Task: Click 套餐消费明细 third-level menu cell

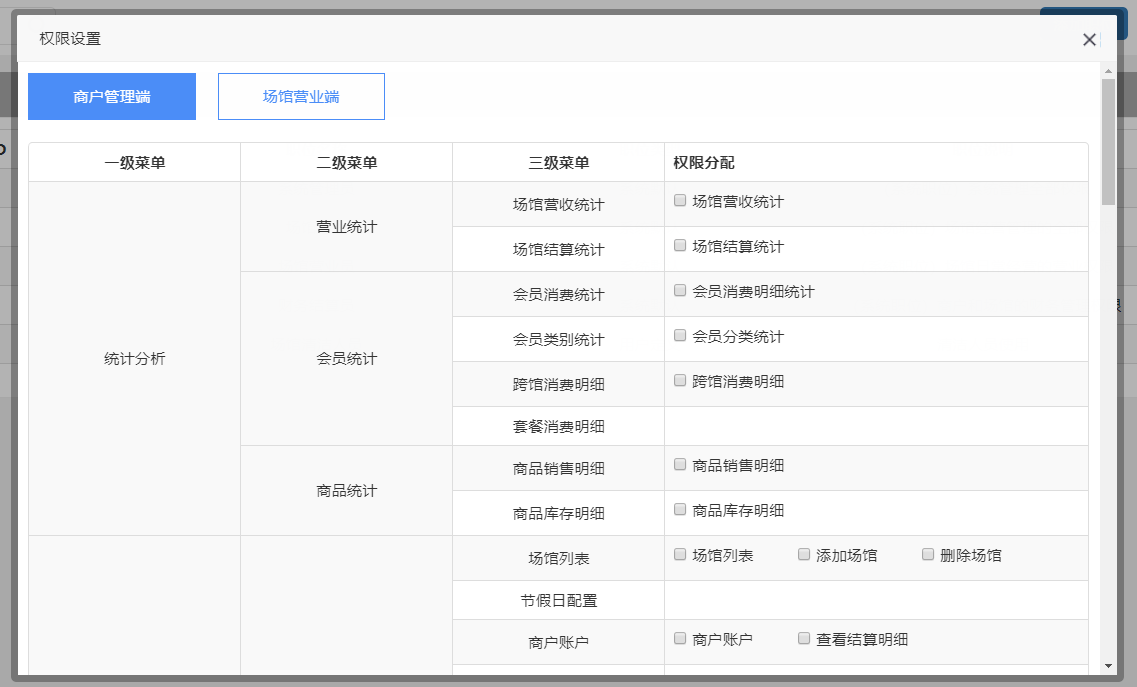Action: 558,427
